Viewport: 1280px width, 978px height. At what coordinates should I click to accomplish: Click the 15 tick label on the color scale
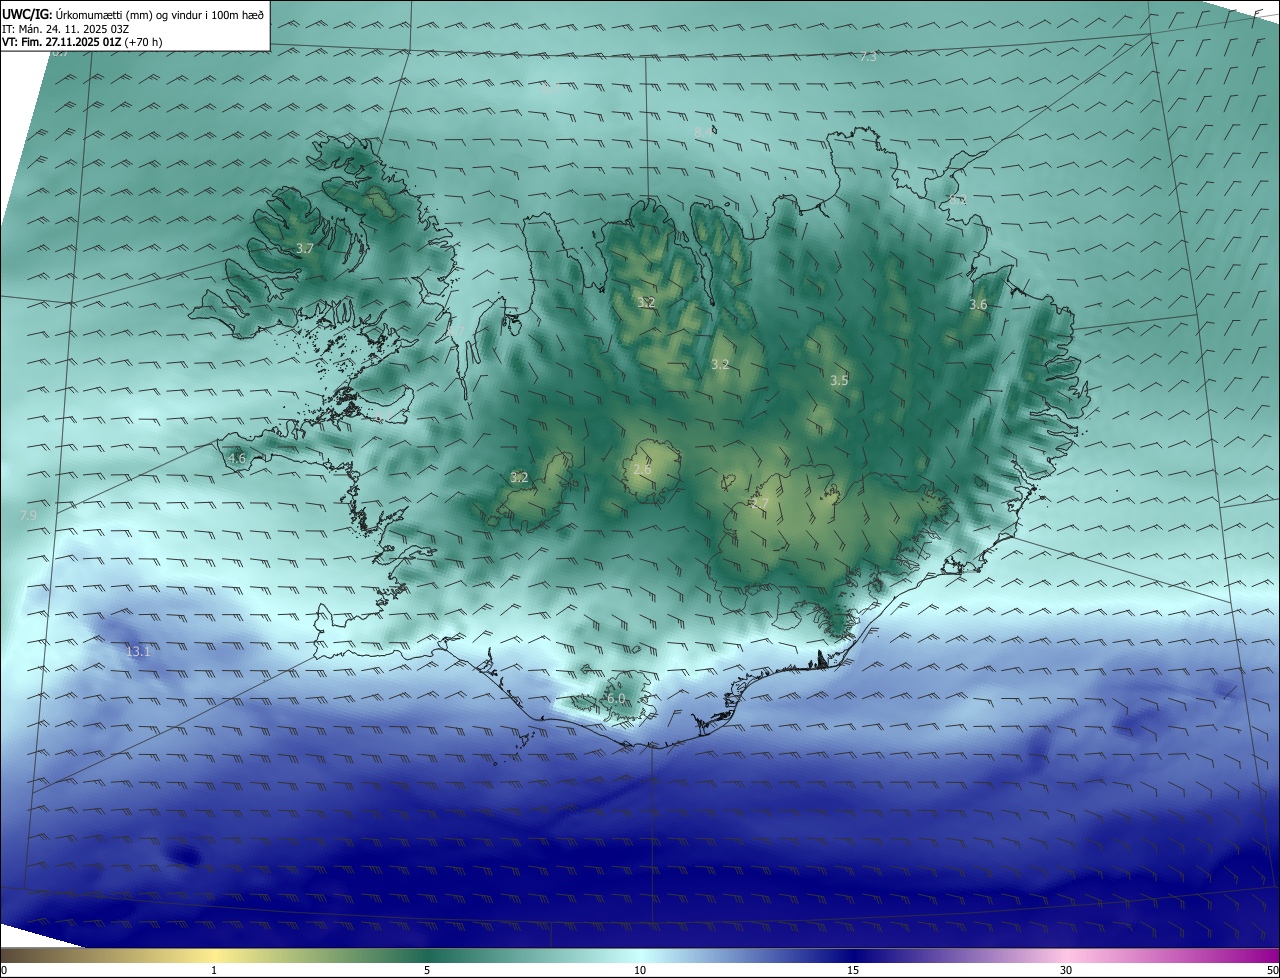853,970
